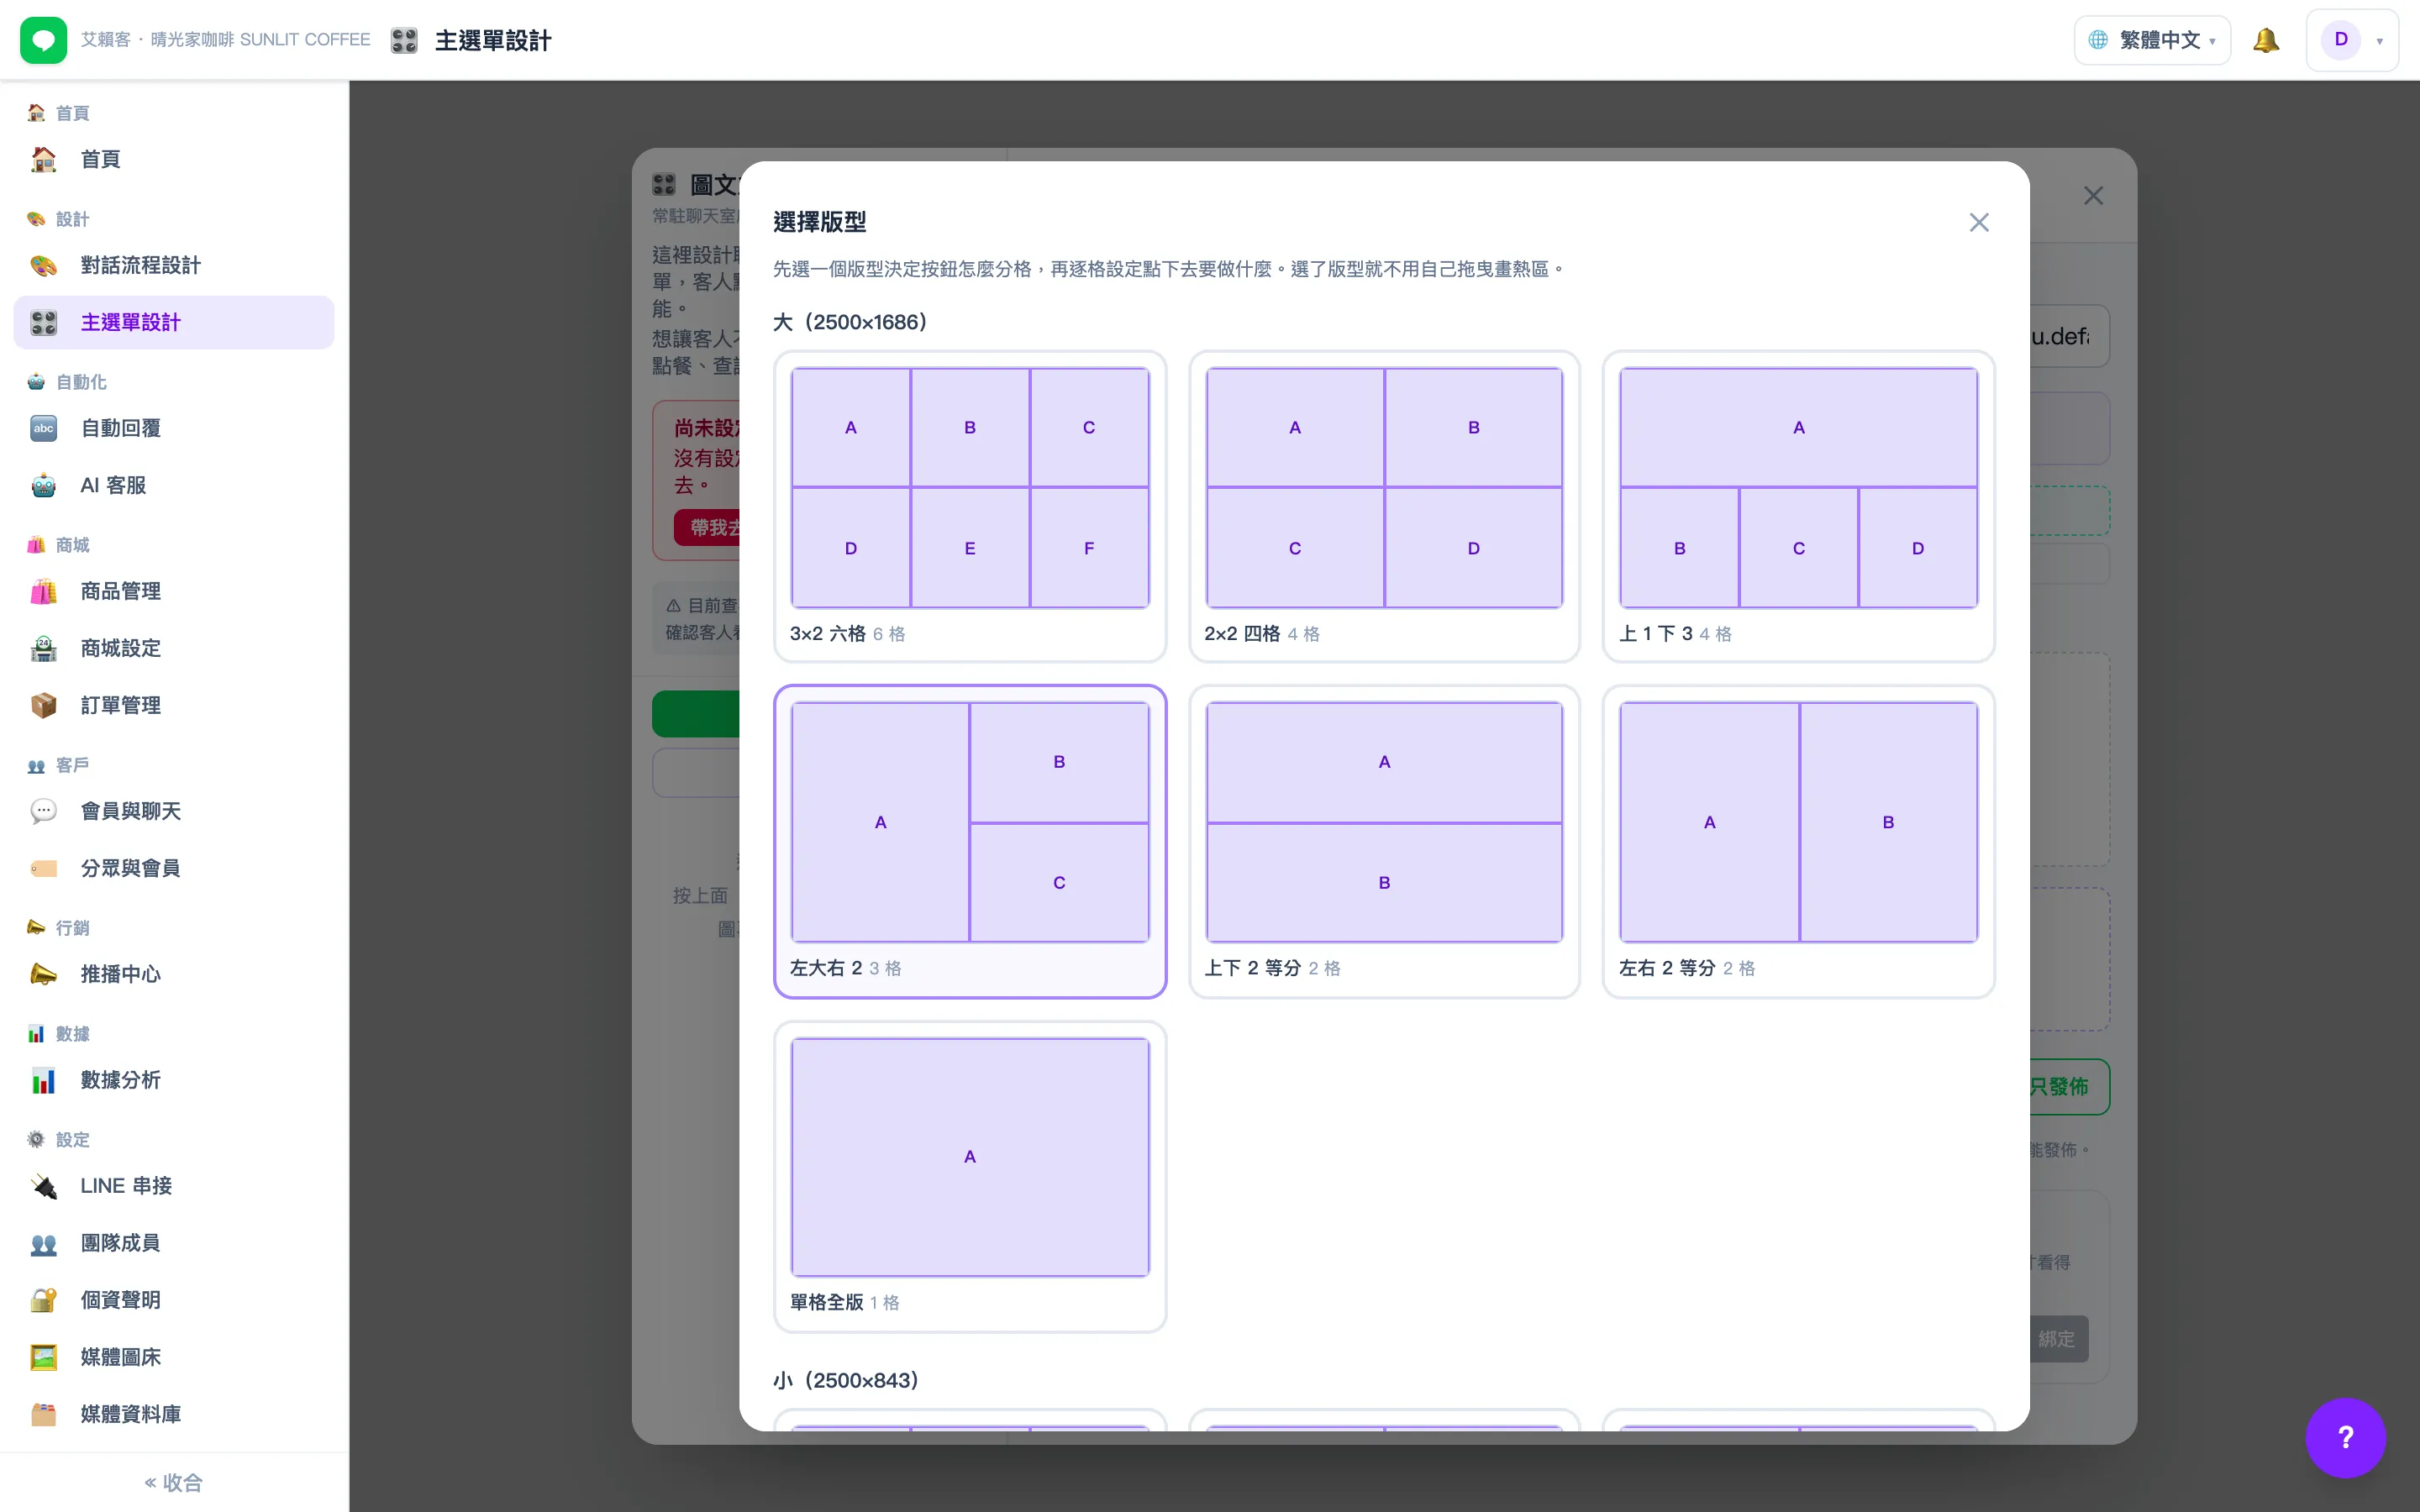Click the user avatar D
2420x1512 pixels.
click(2341, 40)
